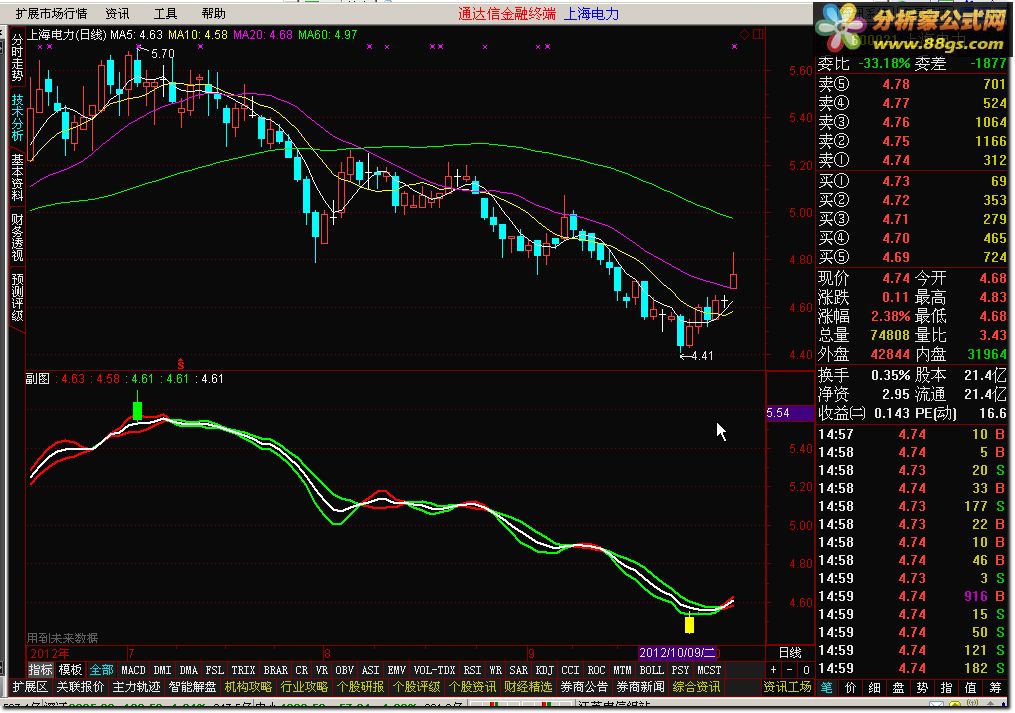
Task: Select the OBV indicator
Action: pyautogui.click(x=344, y=670)
